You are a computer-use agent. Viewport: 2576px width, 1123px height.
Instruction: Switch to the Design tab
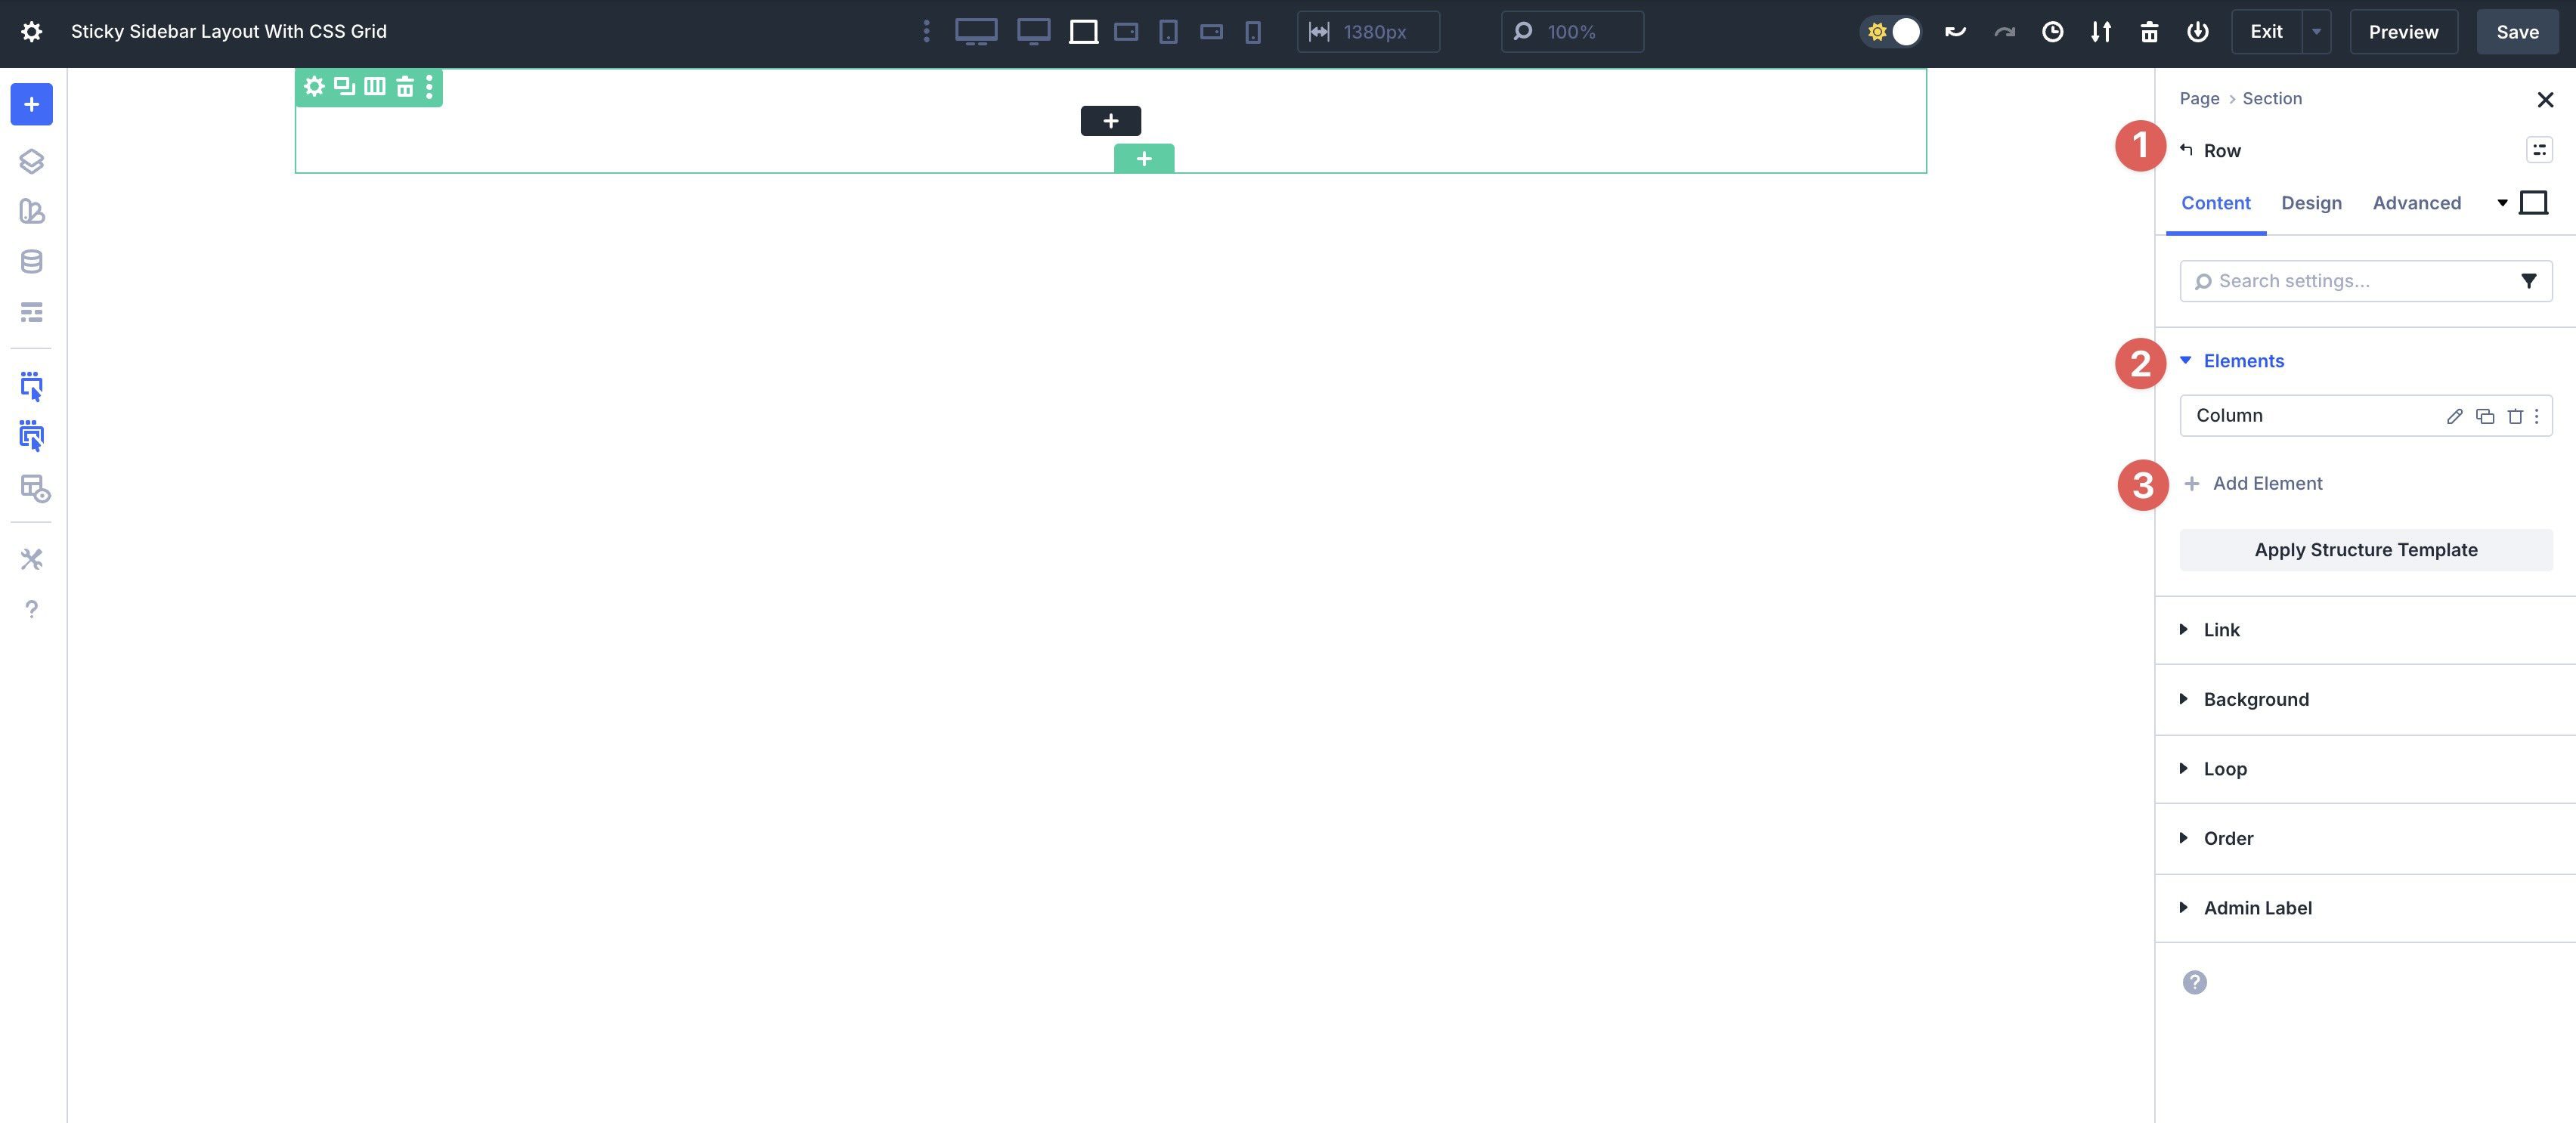[2311, 202]
